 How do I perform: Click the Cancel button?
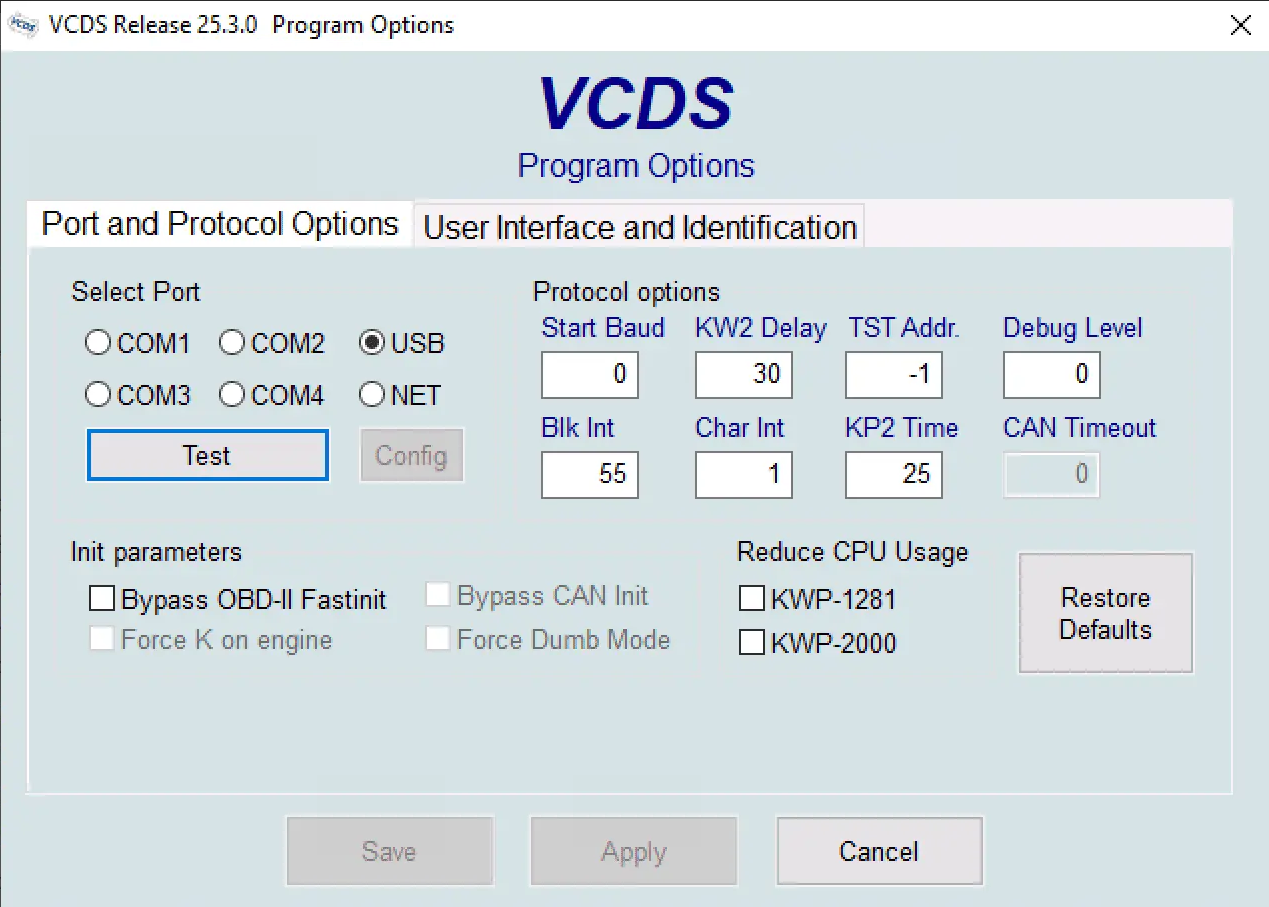coord(879,851)
